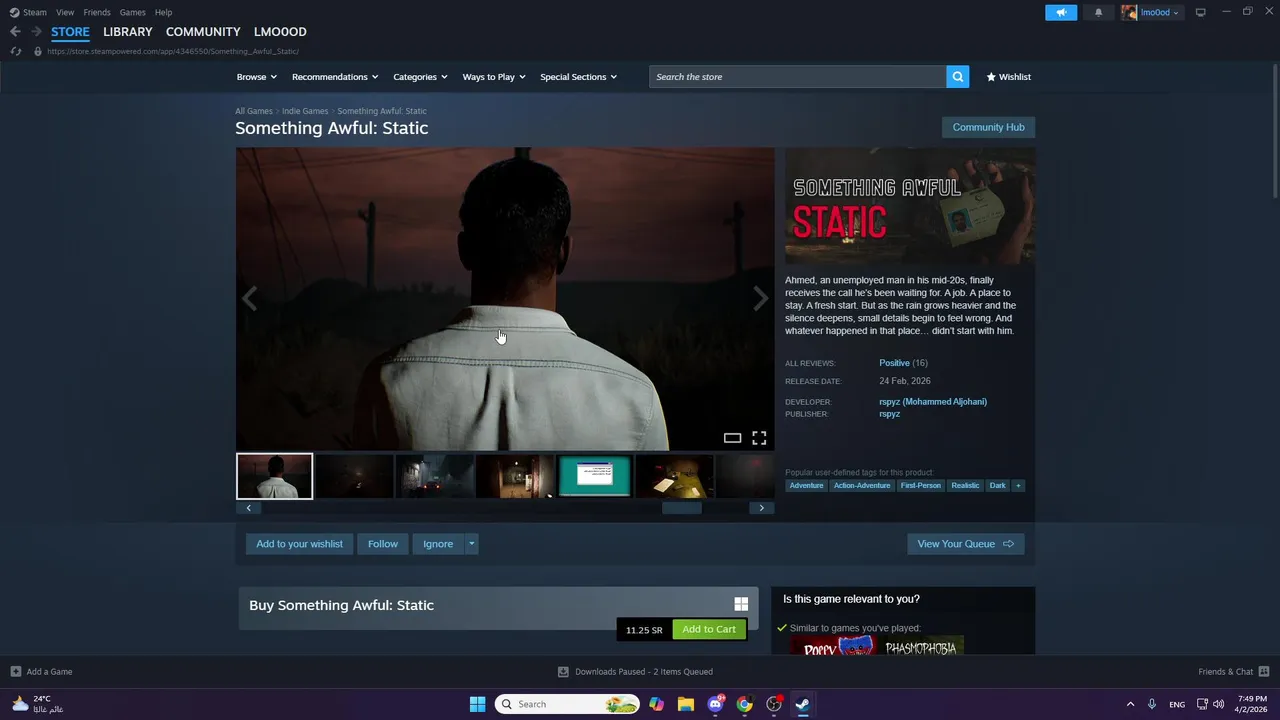Click the thumbnail strip scroll handle

[682, 508]
